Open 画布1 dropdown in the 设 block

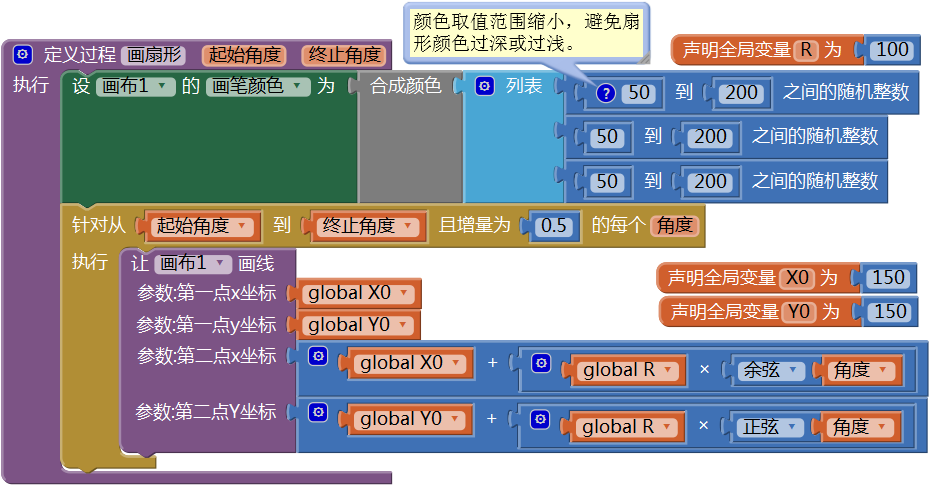tap(136, 87)
